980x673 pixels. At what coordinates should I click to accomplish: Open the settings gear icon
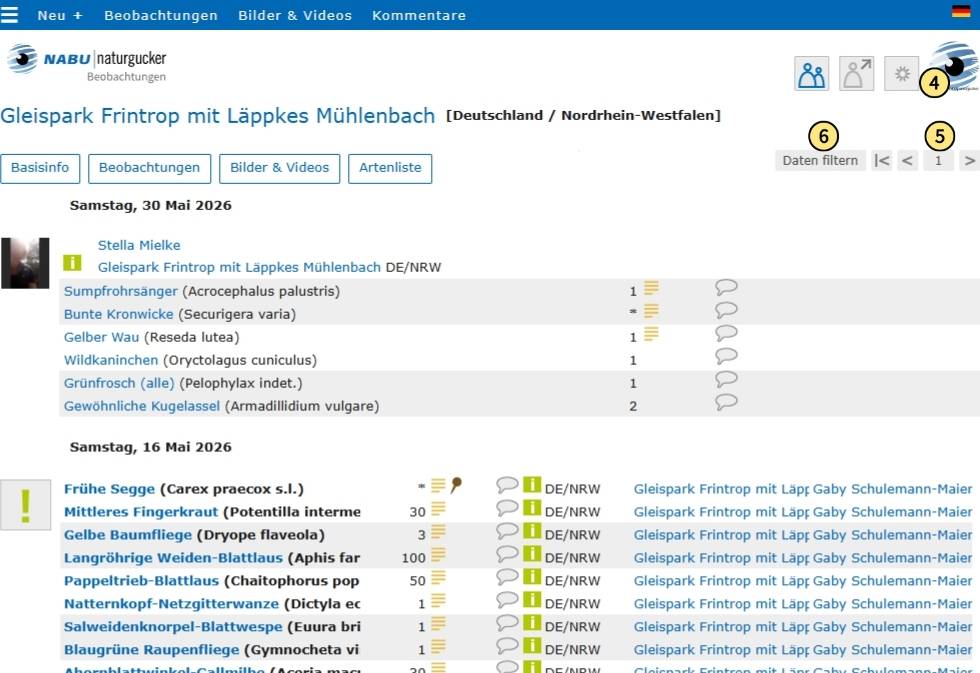tap(901, 74)
